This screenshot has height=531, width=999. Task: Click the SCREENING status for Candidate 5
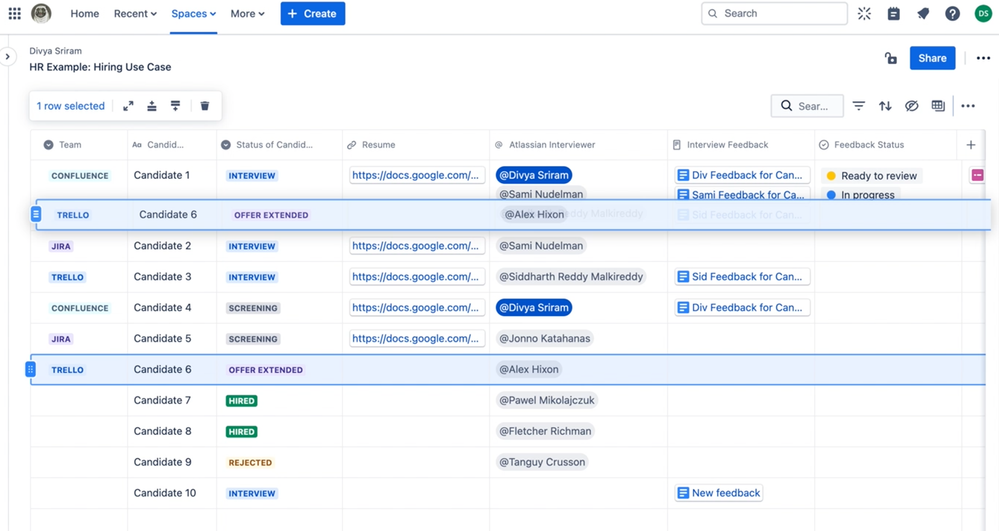tap(253, 339)
